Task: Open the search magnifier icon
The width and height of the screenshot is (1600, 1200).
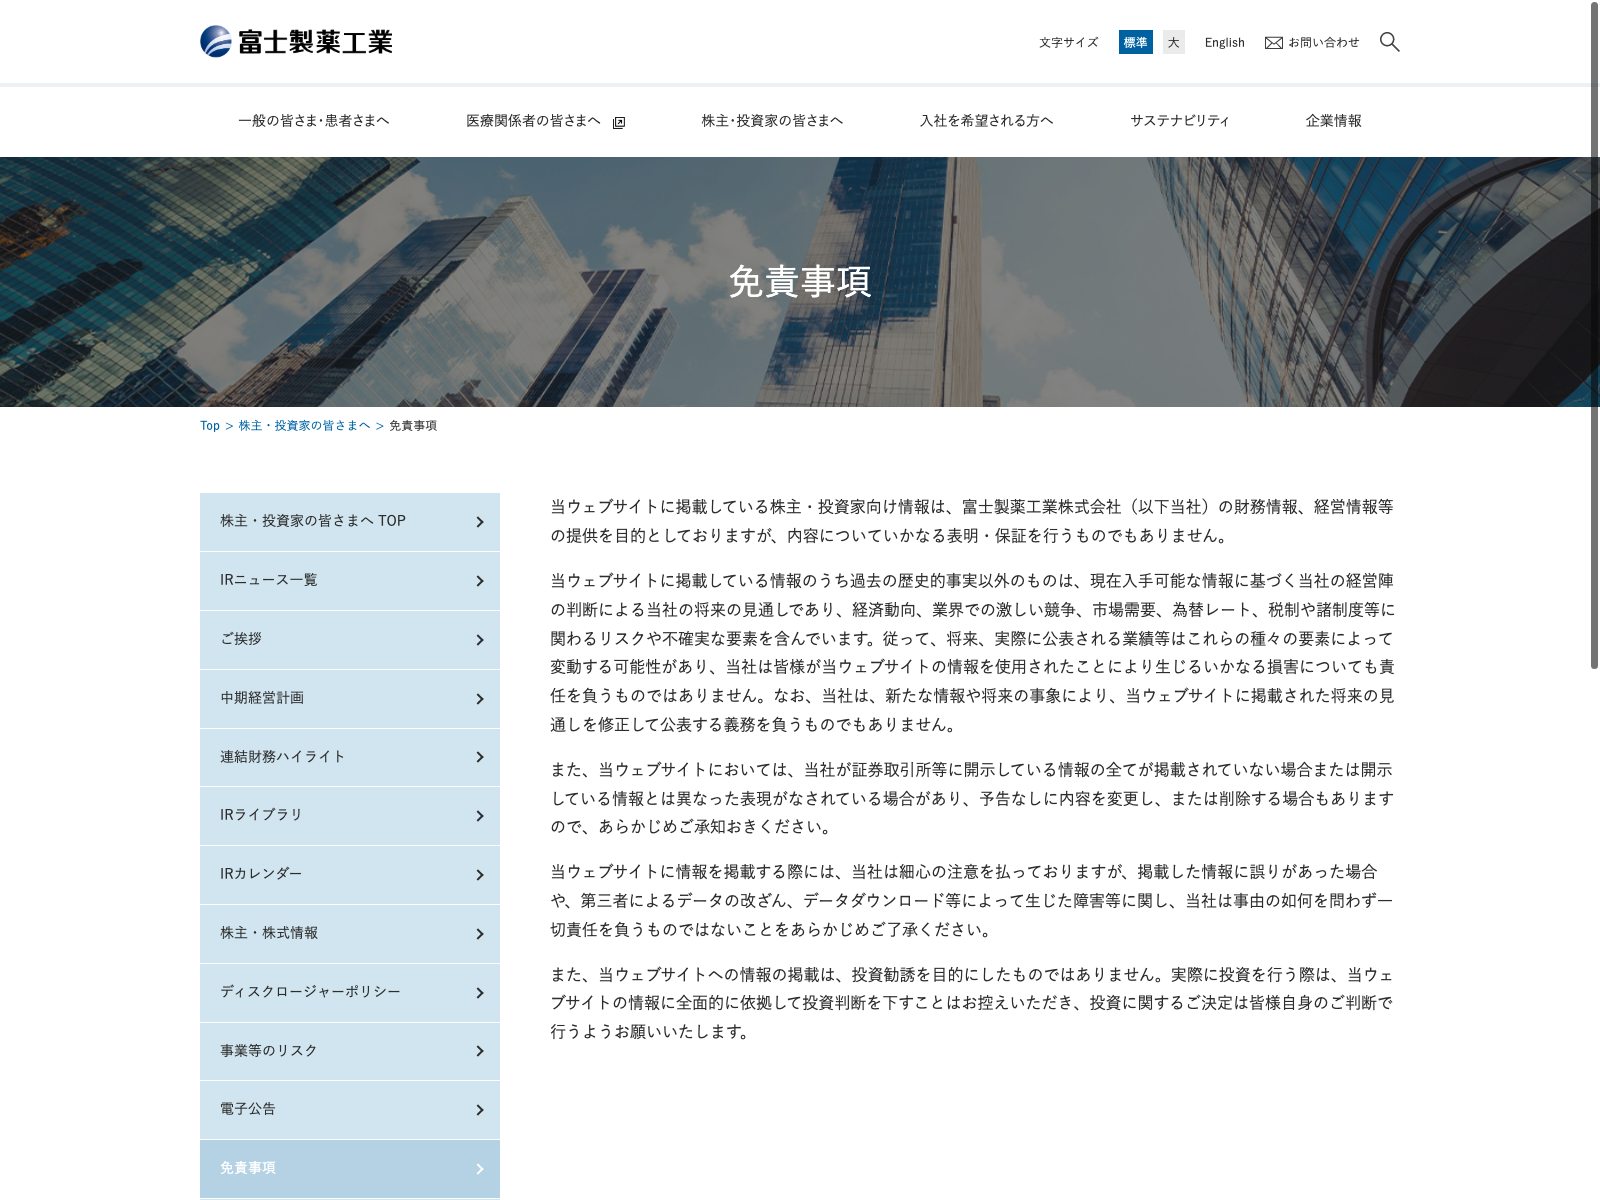Action: pyautogui.click(x=1389, y=42)
